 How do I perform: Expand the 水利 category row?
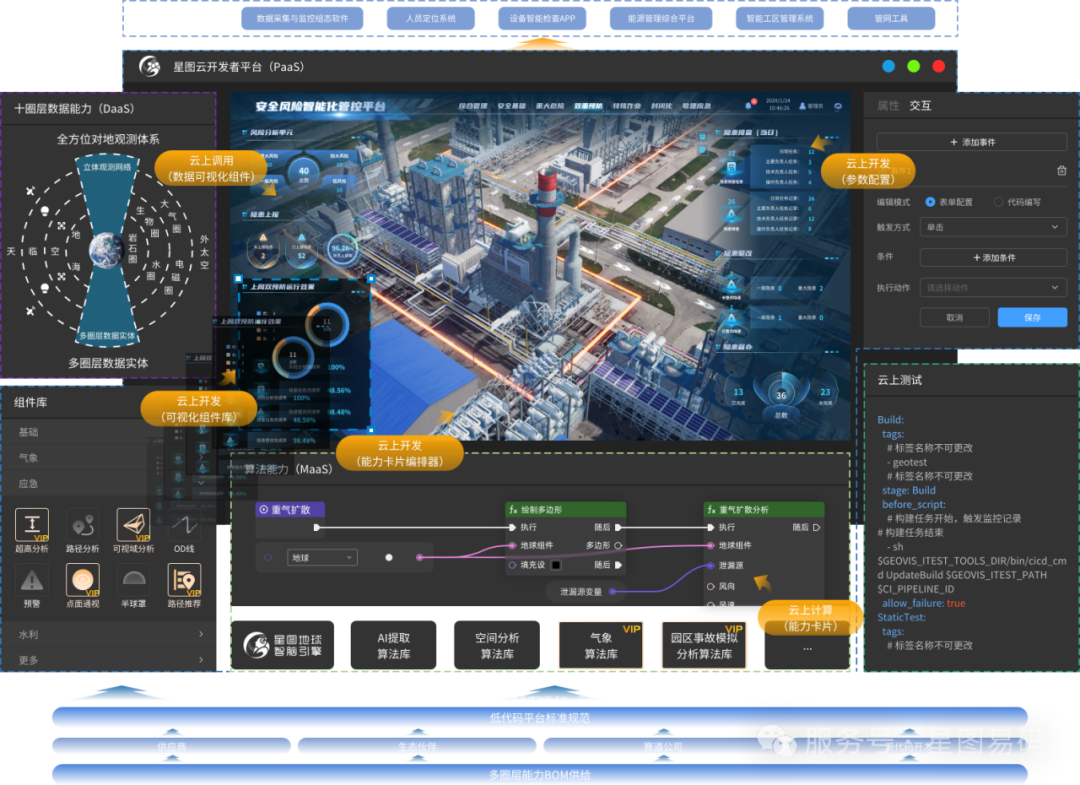point(111,634)
